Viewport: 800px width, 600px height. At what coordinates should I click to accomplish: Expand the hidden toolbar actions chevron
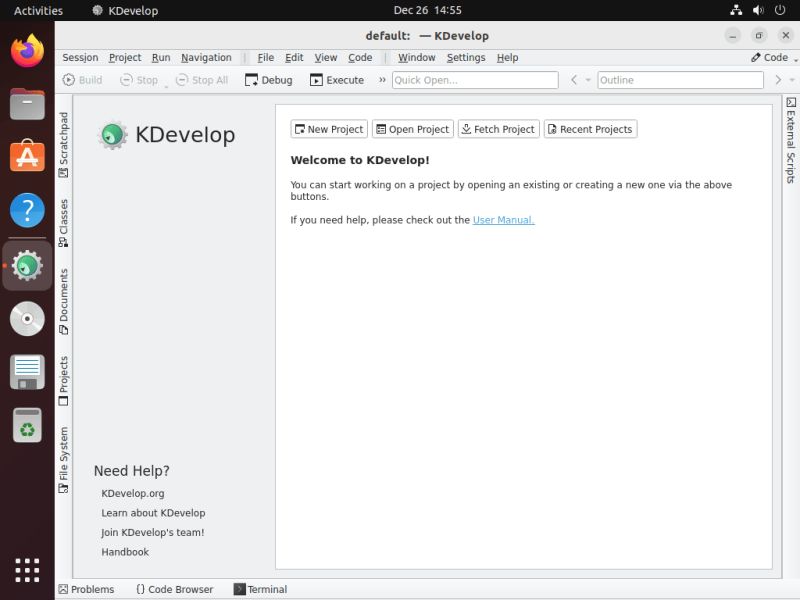click(383, 80)
